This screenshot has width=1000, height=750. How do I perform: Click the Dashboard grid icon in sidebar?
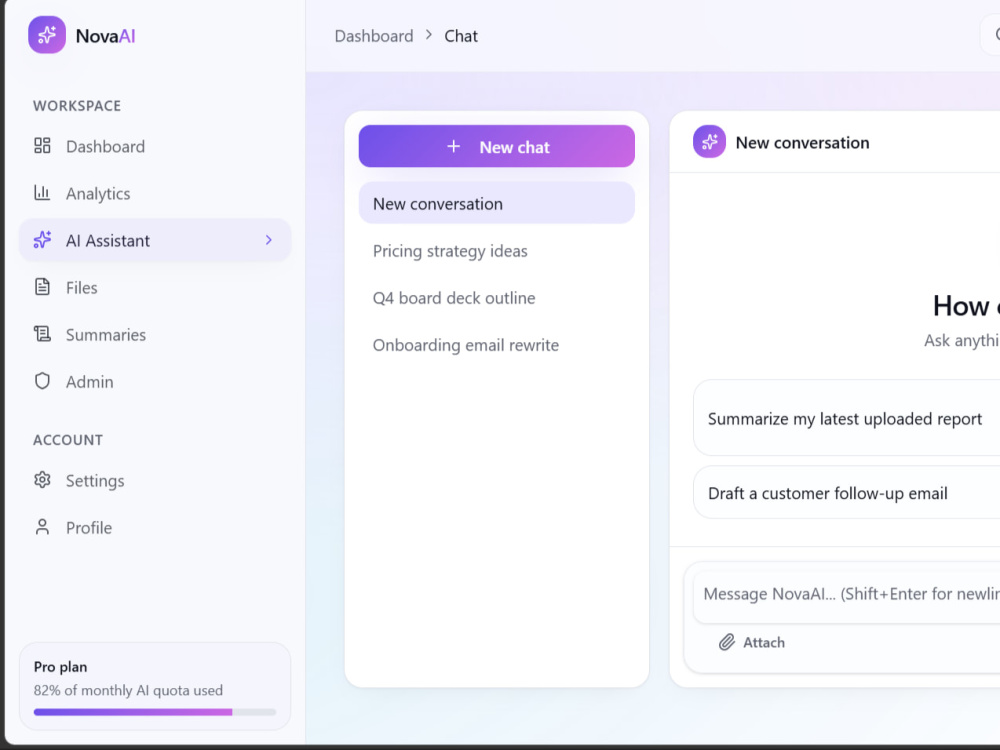tap(42, 145)
